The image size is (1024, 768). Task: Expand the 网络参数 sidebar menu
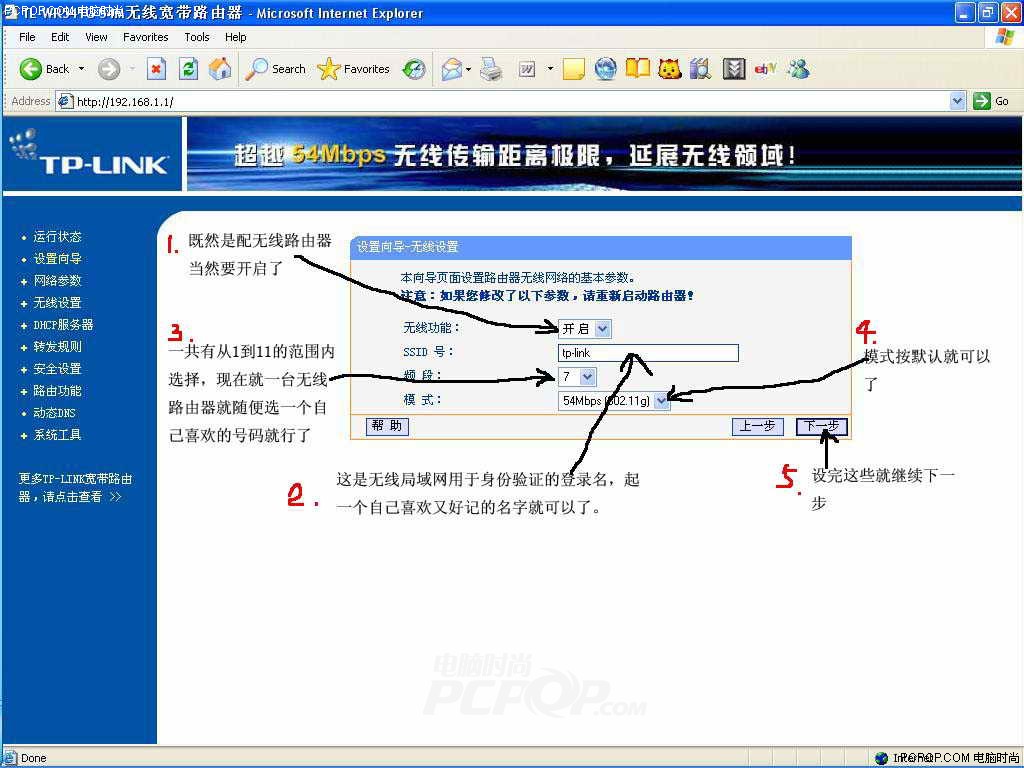click(x=57, y=281)
